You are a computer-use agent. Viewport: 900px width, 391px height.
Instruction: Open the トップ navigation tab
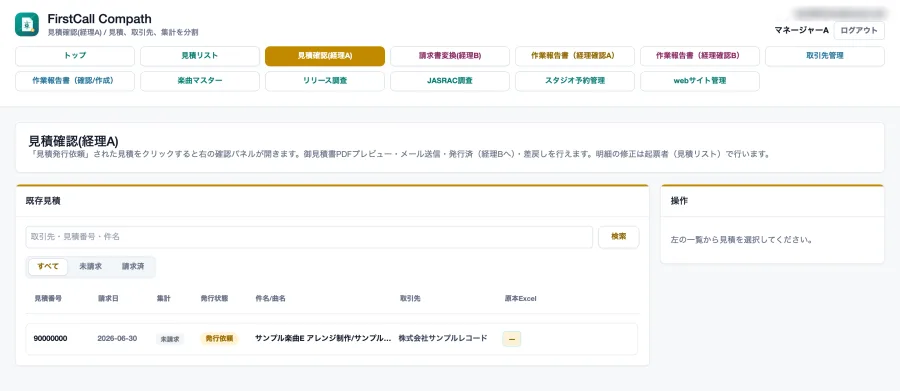(75, 56)
